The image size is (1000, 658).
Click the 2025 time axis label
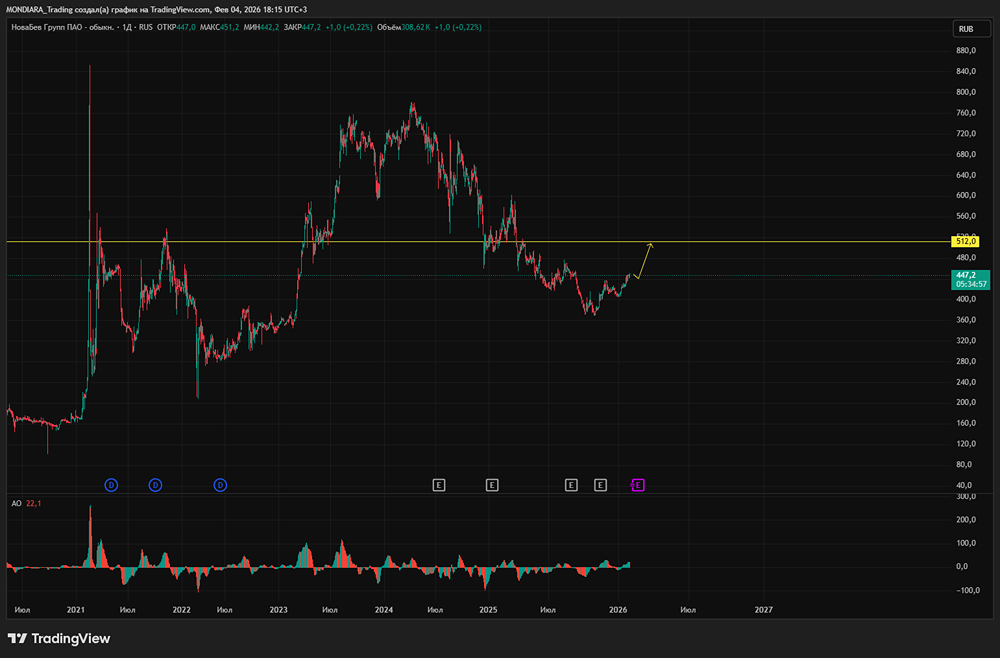pos(488,610)
